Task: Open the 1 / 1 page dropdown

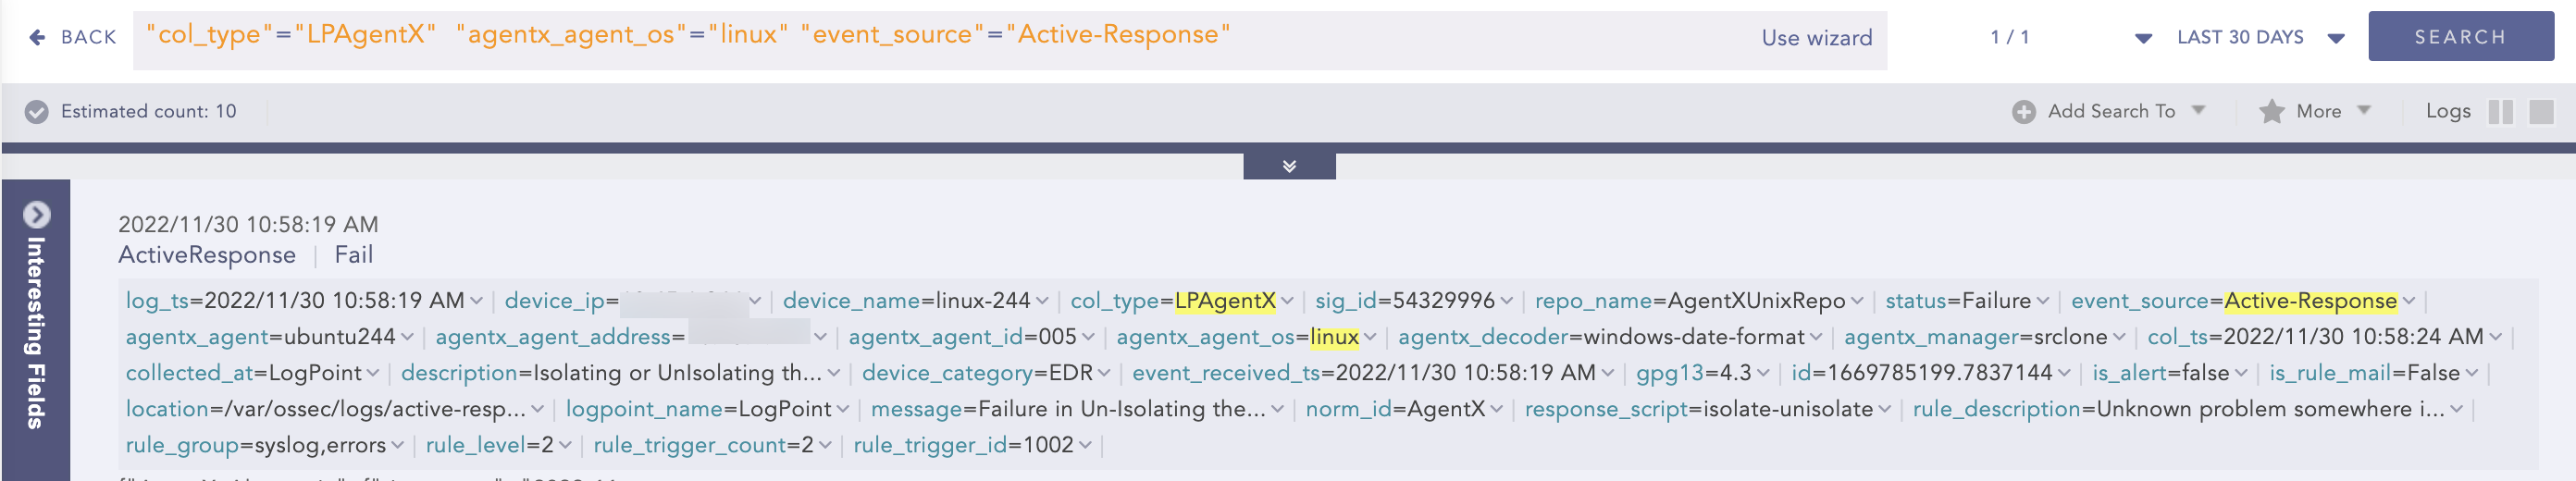Action: point(2143,38)
